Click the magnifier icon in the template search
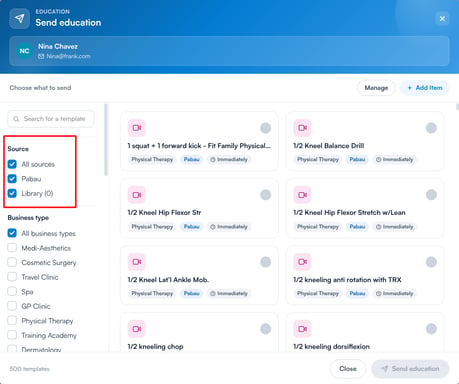 pos(16,119)
